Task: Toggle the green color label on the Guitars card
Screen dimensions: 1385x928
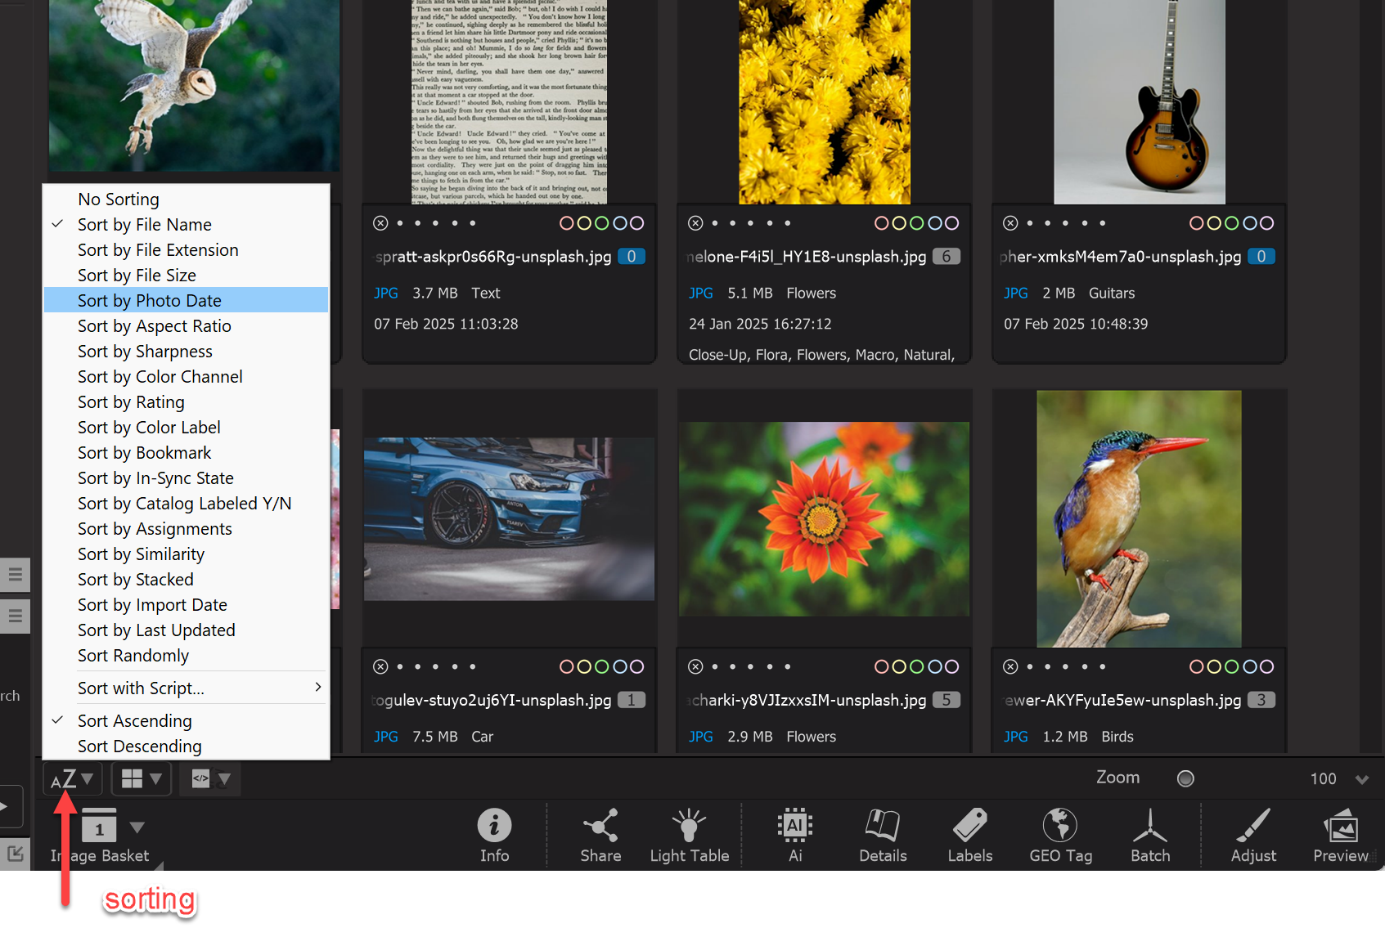Action: click(1232, 223)
